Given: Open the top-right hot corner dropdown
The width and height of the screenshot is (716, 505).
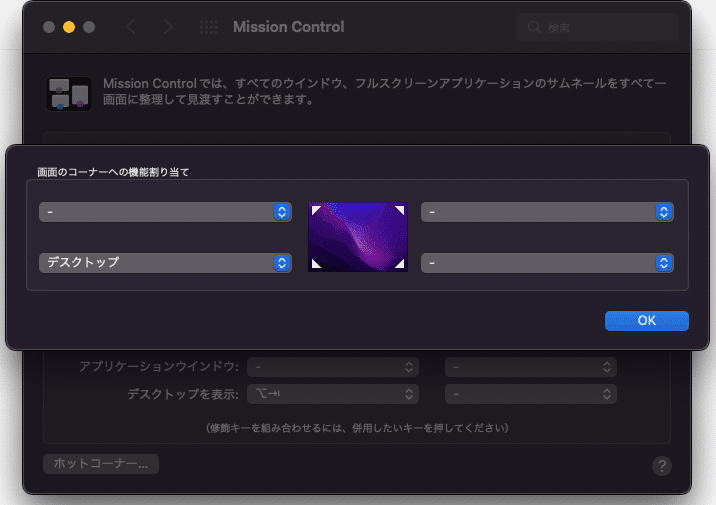Looking at the screenshot, I should coord(547,212).
